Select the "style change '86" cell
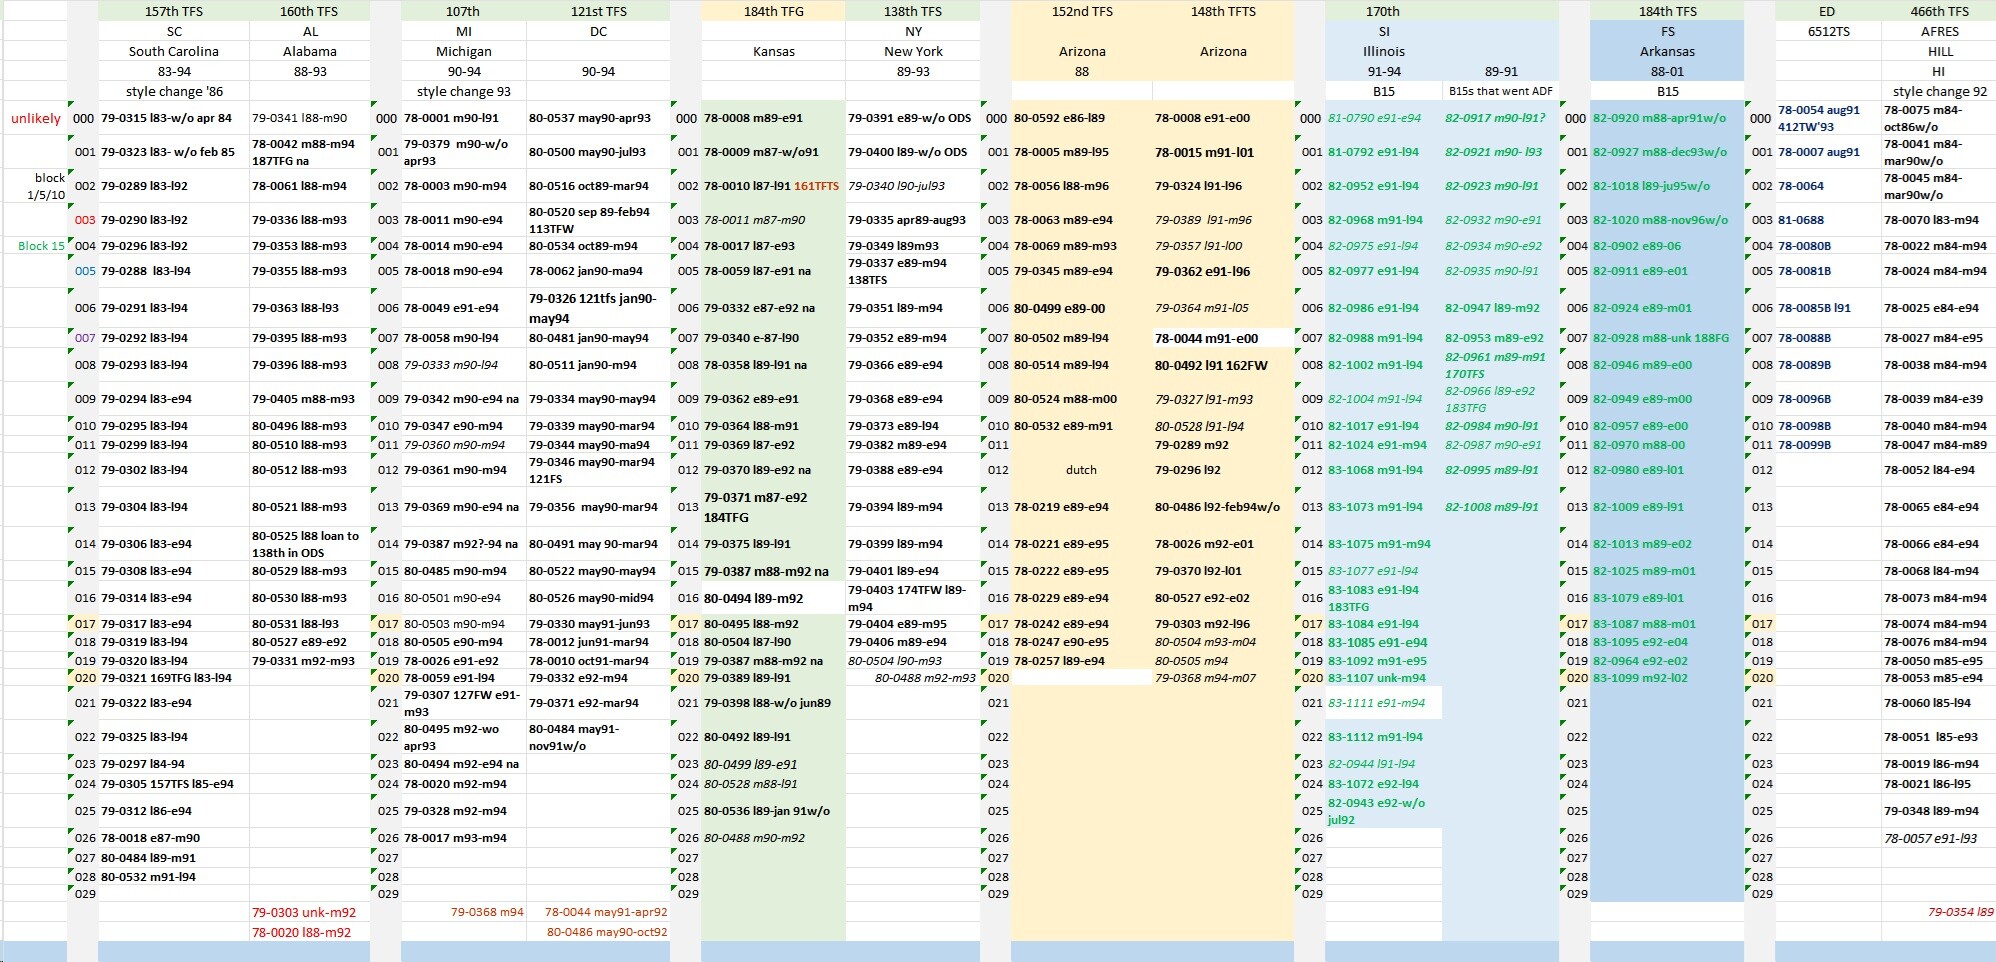The height and width of the screenshot is (962, 1996). (174, 91)
